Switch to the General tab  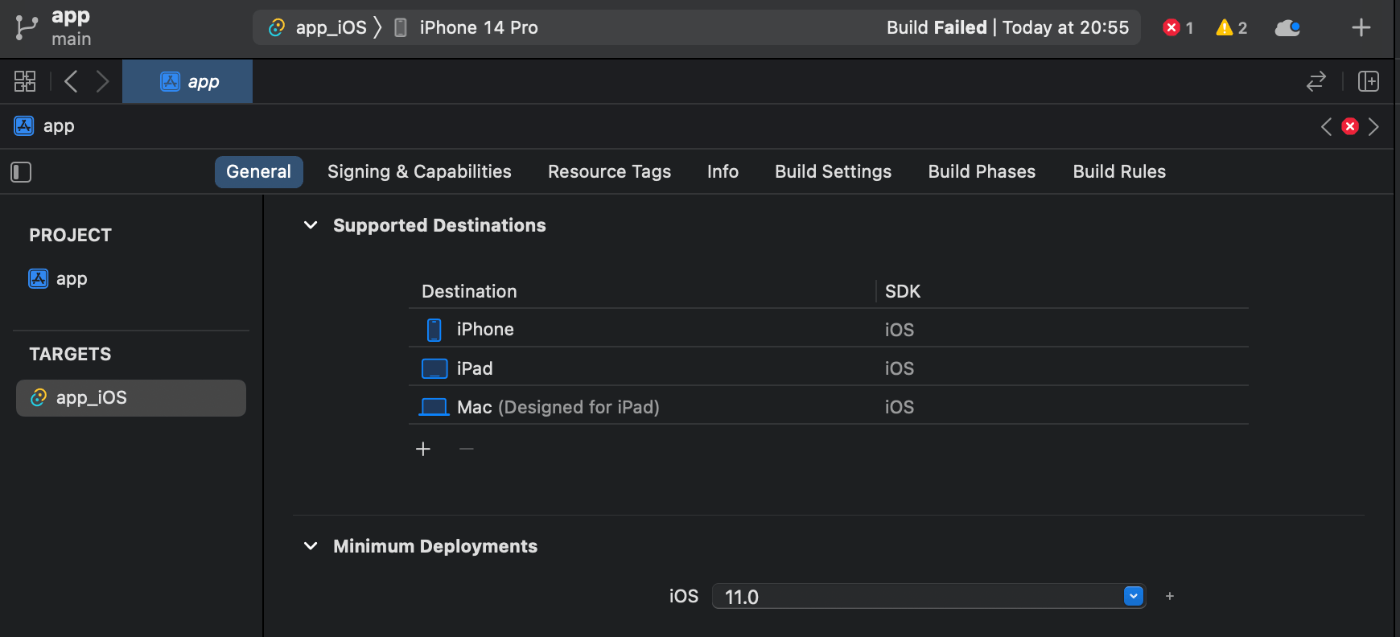pyautogui.click(x=259, y=172)
